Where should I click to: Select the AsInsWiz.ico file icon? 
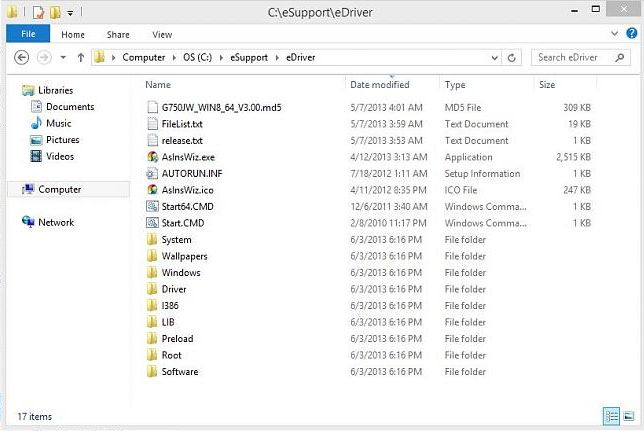pos(152,190)
